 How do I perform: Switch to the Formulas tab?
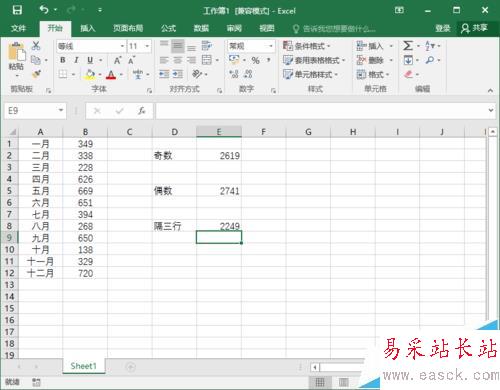(x=169, y=28)
